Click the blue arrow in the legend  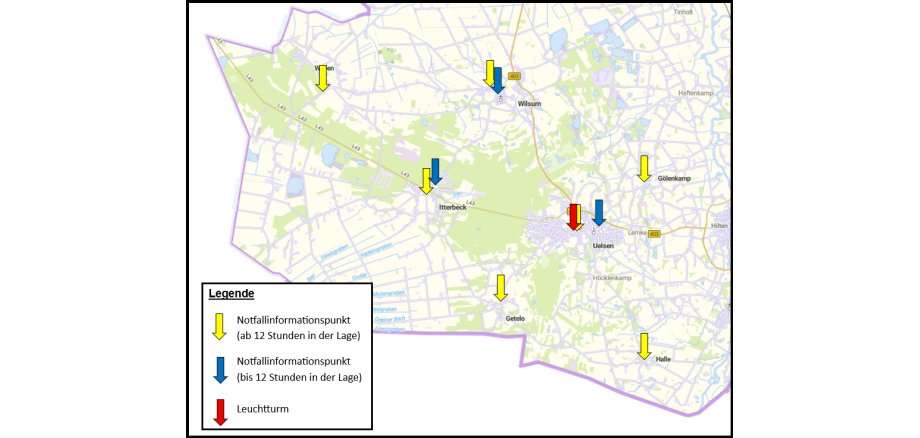pyautogui.click(x=220, y=369)
